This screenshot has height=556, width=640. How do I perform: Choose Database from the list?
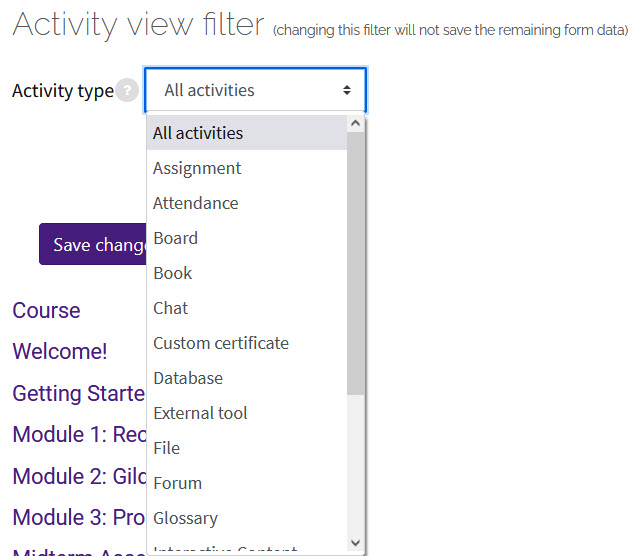247,378
